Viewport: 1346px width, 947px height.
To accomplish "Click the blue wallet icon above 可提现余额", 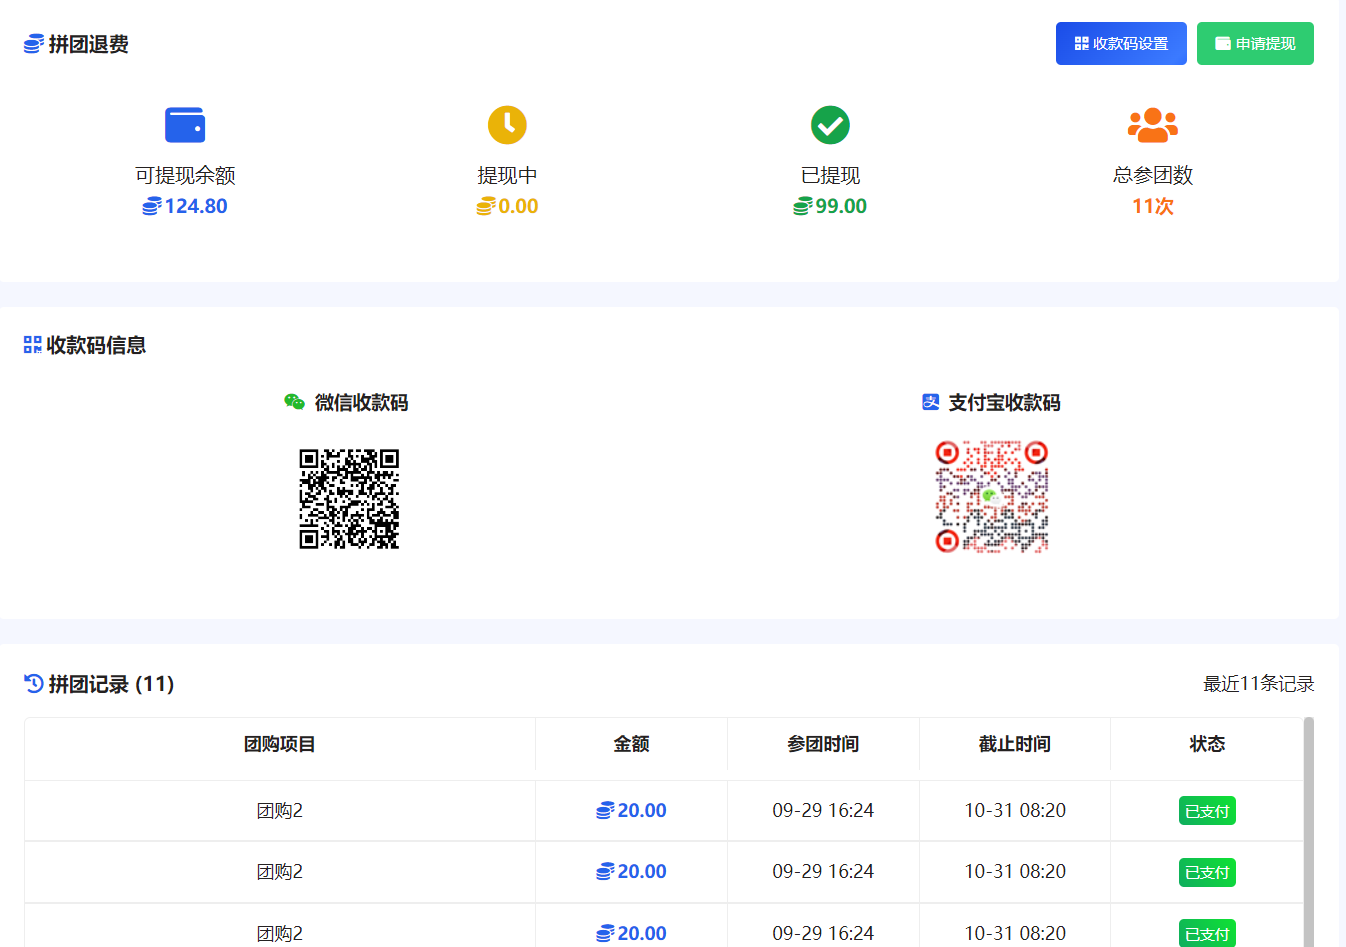I will tap(185, 125).
